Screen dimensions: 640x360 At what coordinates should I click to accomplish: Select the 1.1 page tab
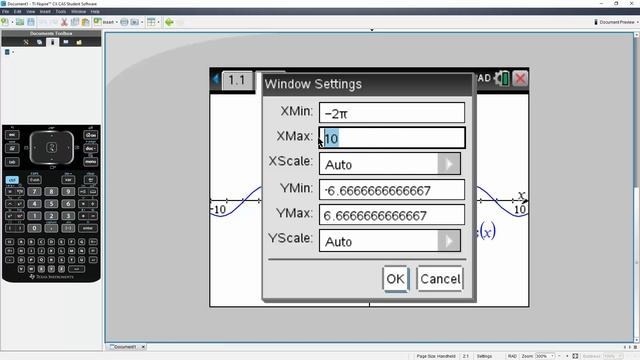pyautogui.click(x=237, y=80)
